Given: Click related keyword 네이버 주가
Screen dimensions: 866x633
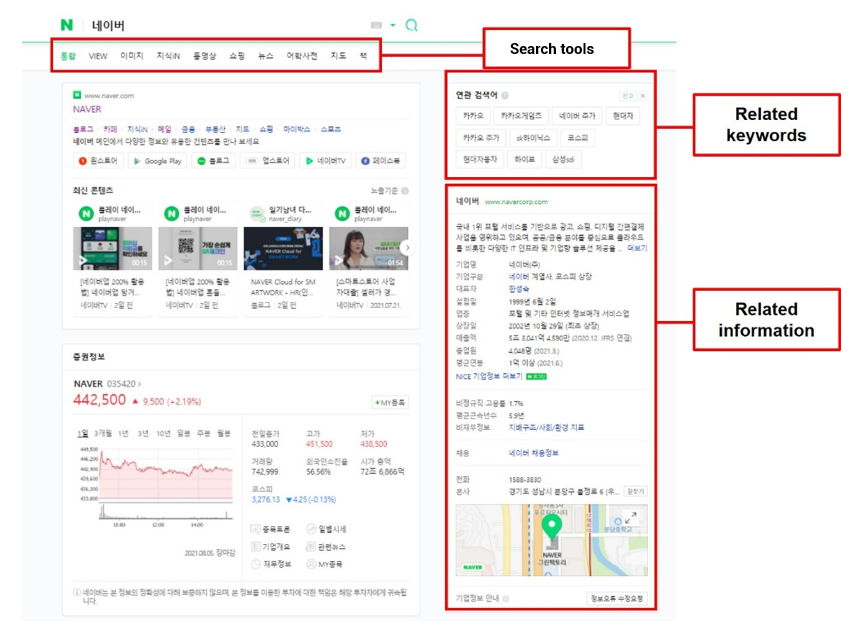Looking at the screenshot, I should click(x=577, y=116).
